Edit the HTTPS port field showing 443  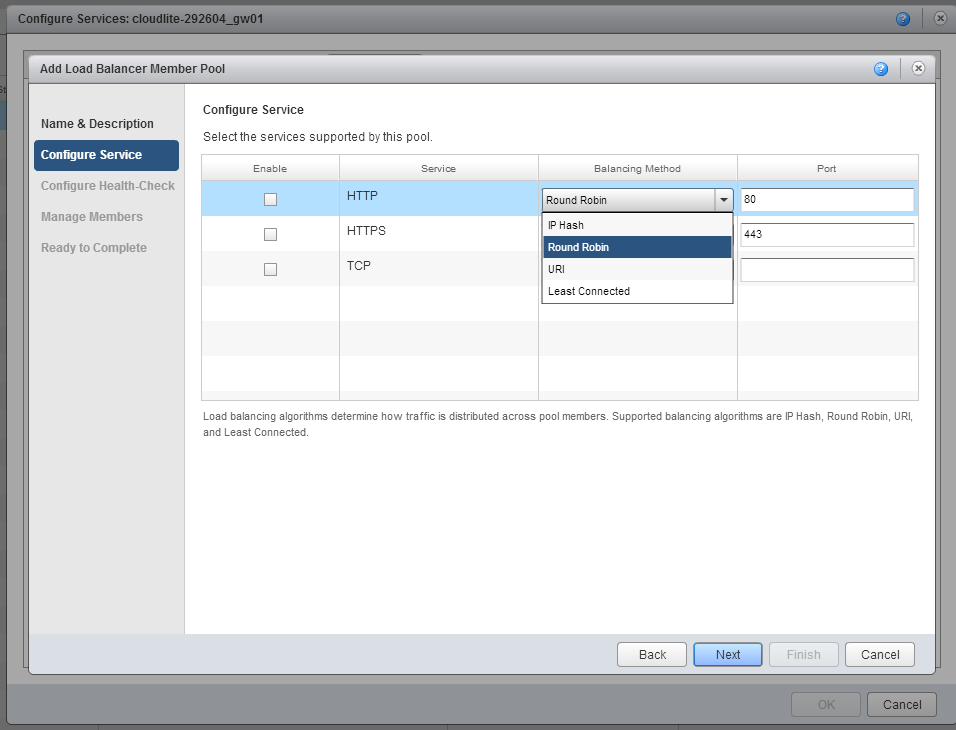[826, 234]
